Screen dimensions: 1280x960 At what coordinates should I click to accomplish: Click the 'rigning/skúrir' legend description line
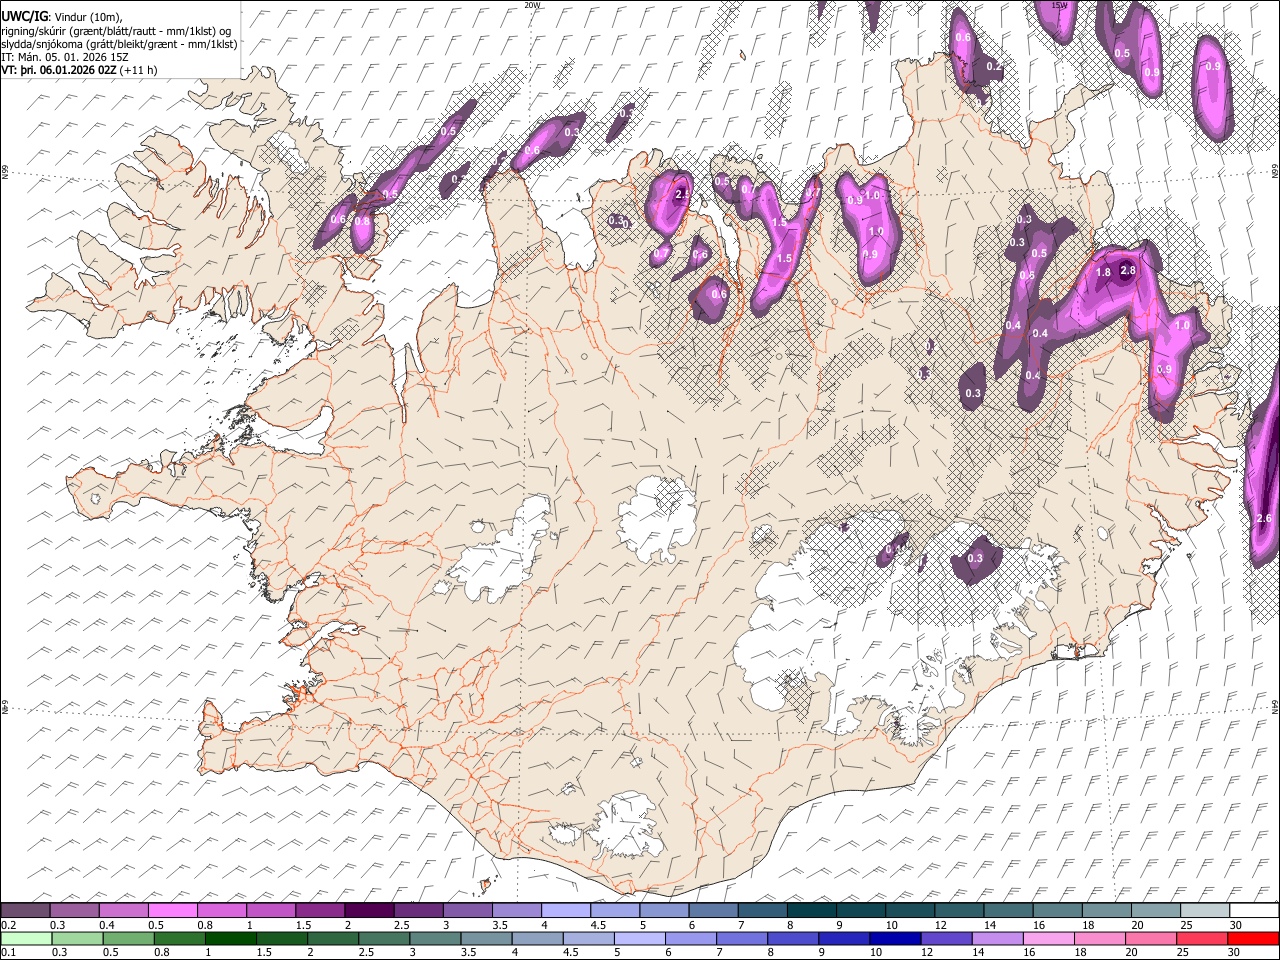[118, 30]
